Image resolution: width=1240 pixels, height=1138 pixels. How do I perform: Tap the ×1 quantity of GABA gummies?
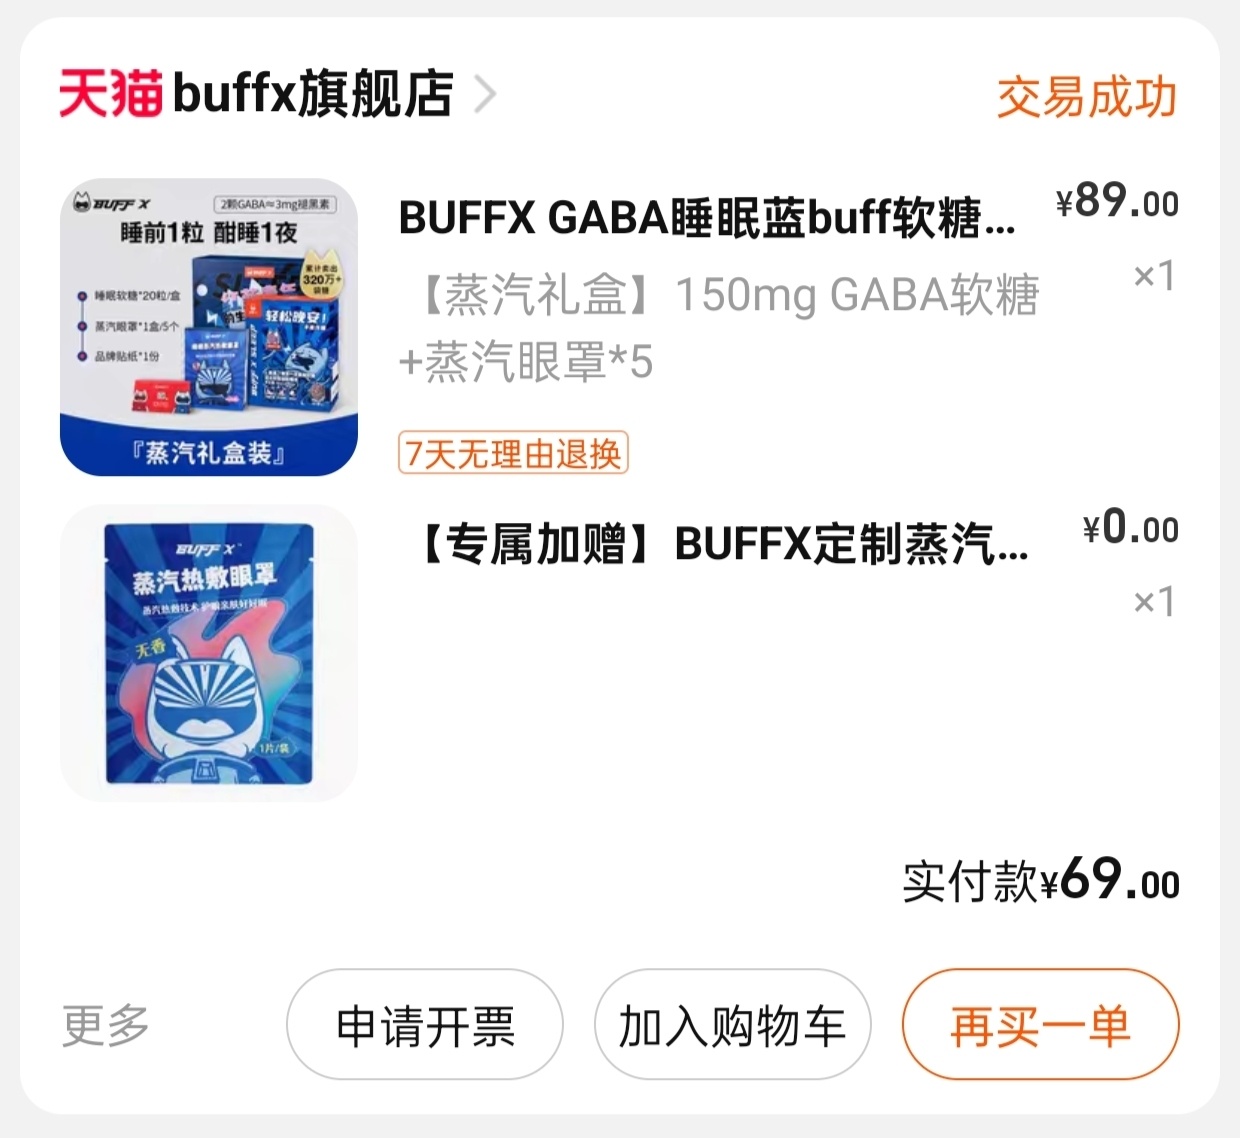(1154, 275)
